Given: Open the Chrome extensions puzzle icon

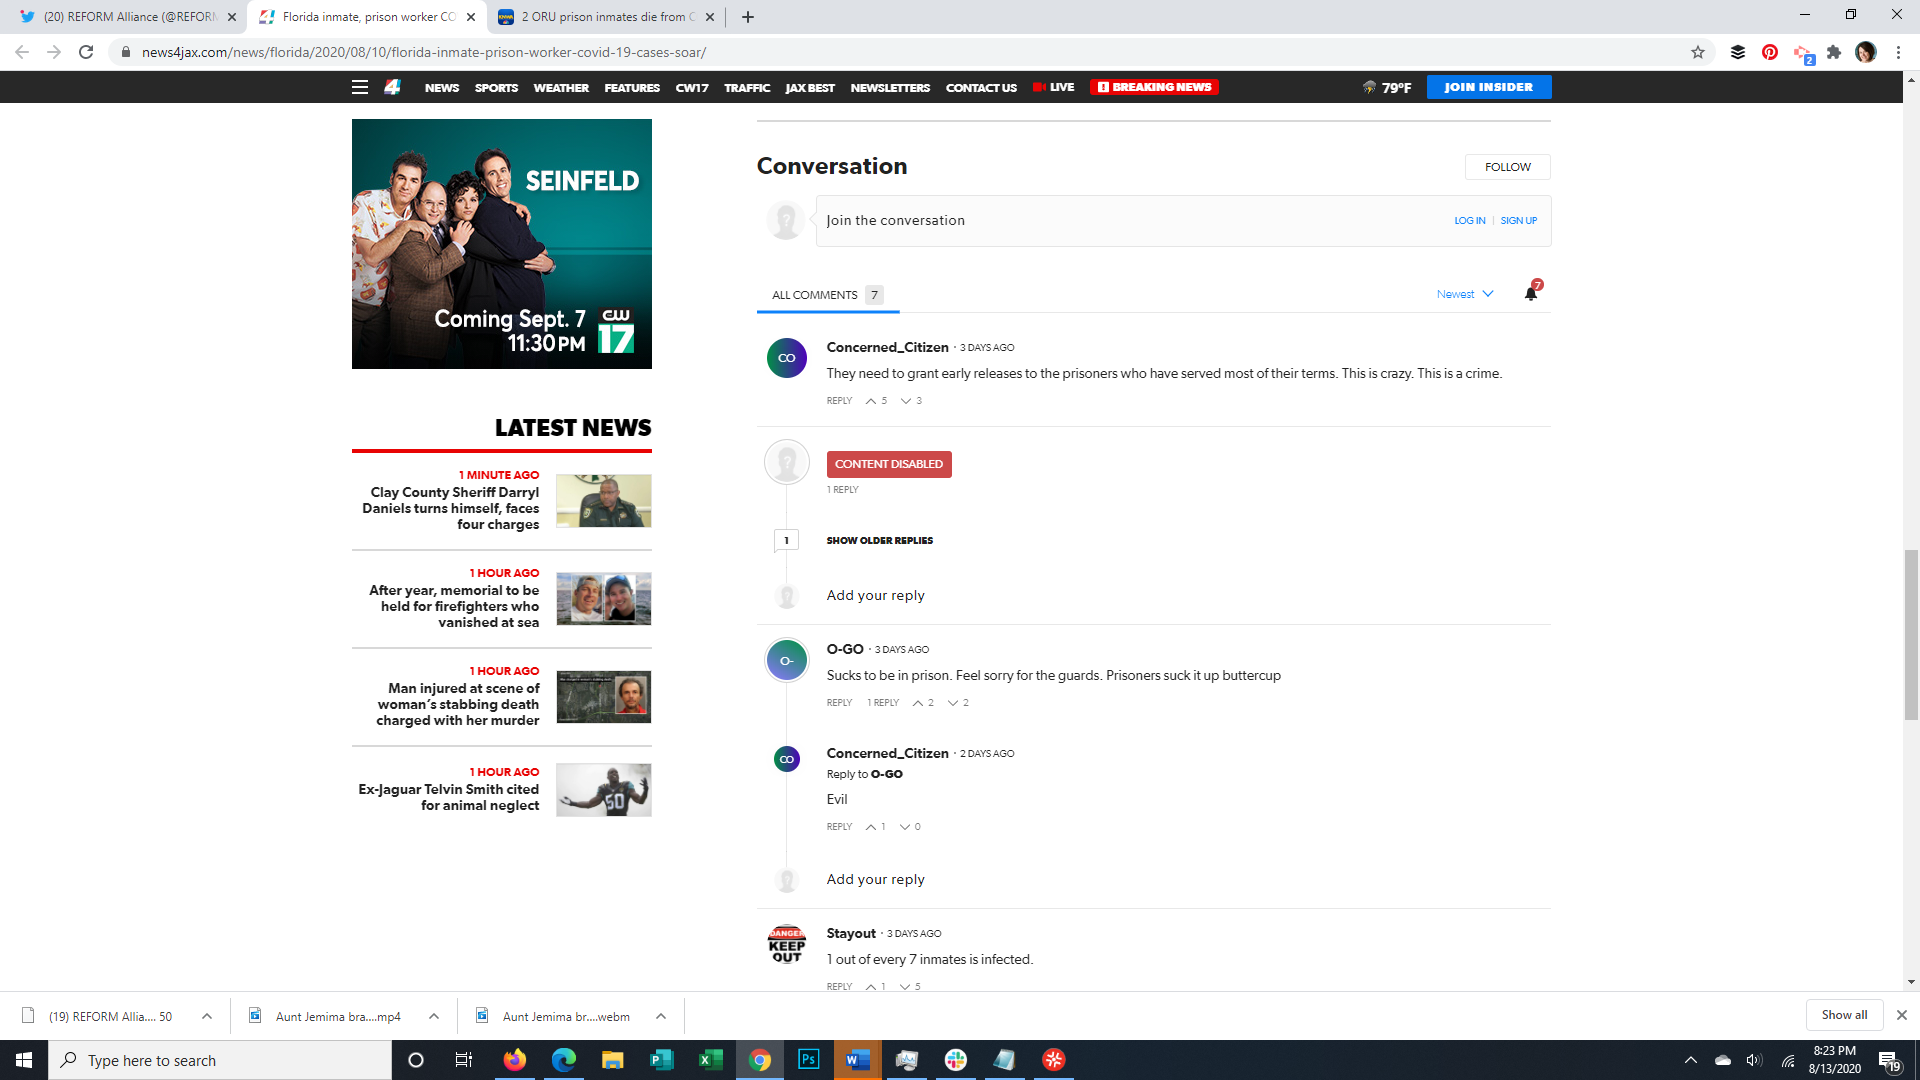Looking at the screenshot, I should pyautogui.click(x=1833, y=52).
